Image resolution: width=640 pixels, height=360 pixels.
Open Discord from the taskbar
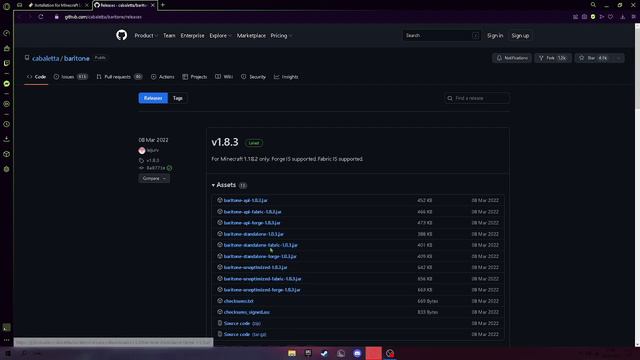pyautogui.click(x=357, y=353)
